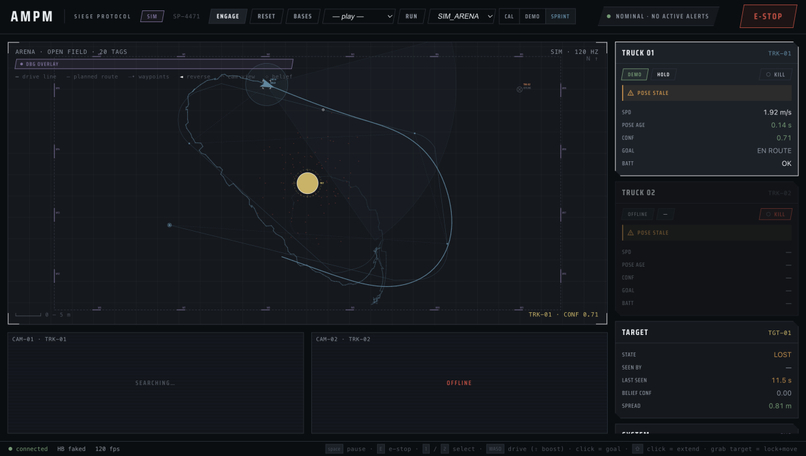Click the Truck 02 dash button
806x456 pixels.
(x=665, y=214)
